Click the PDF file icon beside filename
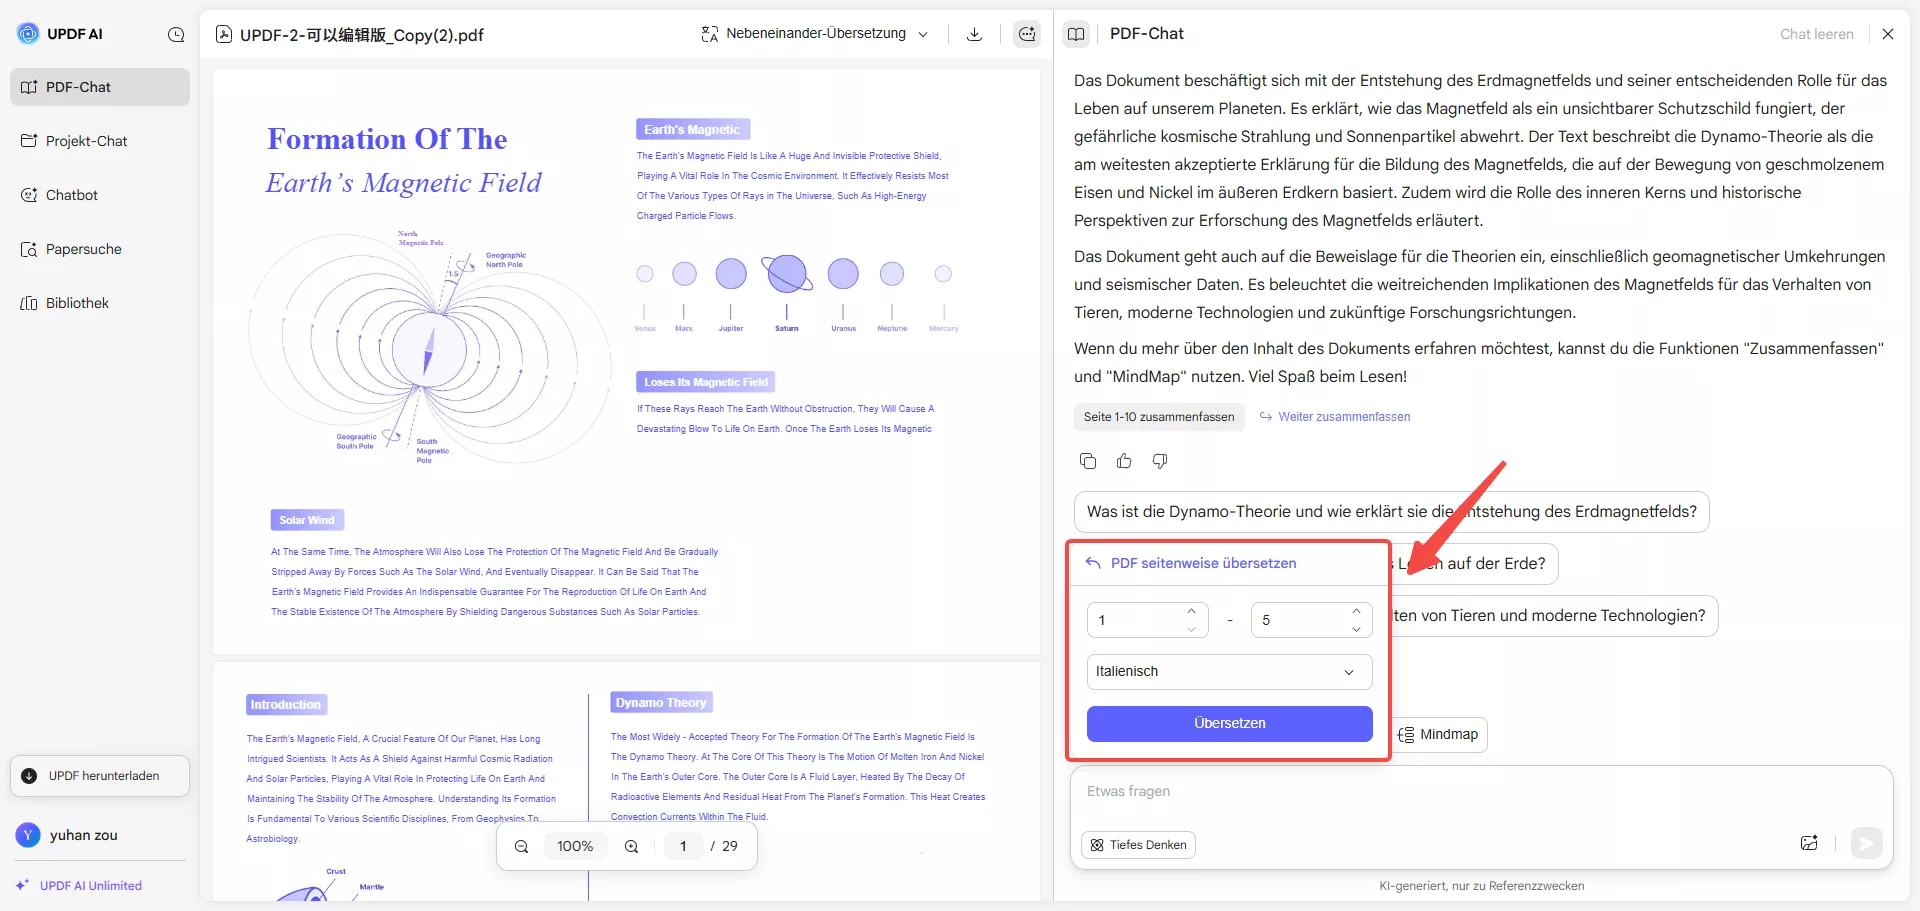This screenshot has width=1920, height=911. (x=224, y=34)
